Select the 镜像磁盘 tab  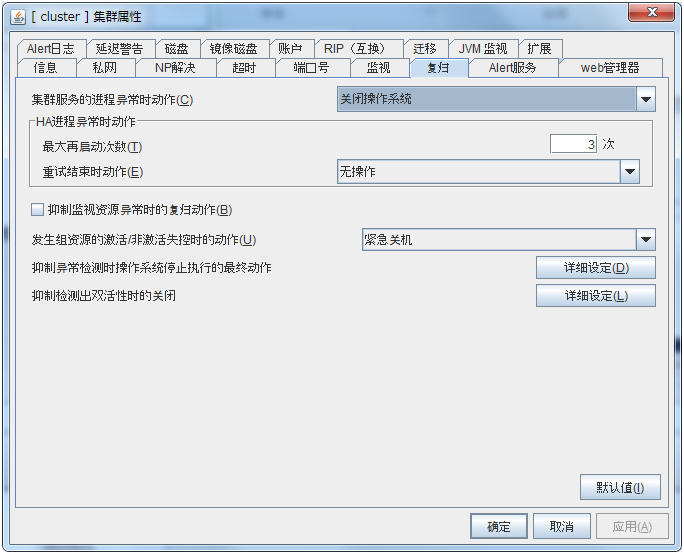coord(234,48)
